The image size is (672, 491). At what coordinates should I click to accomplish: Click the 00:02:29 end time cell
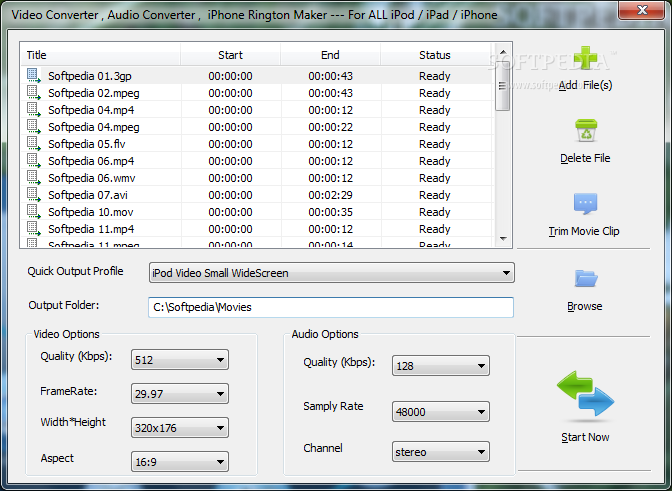330,195
